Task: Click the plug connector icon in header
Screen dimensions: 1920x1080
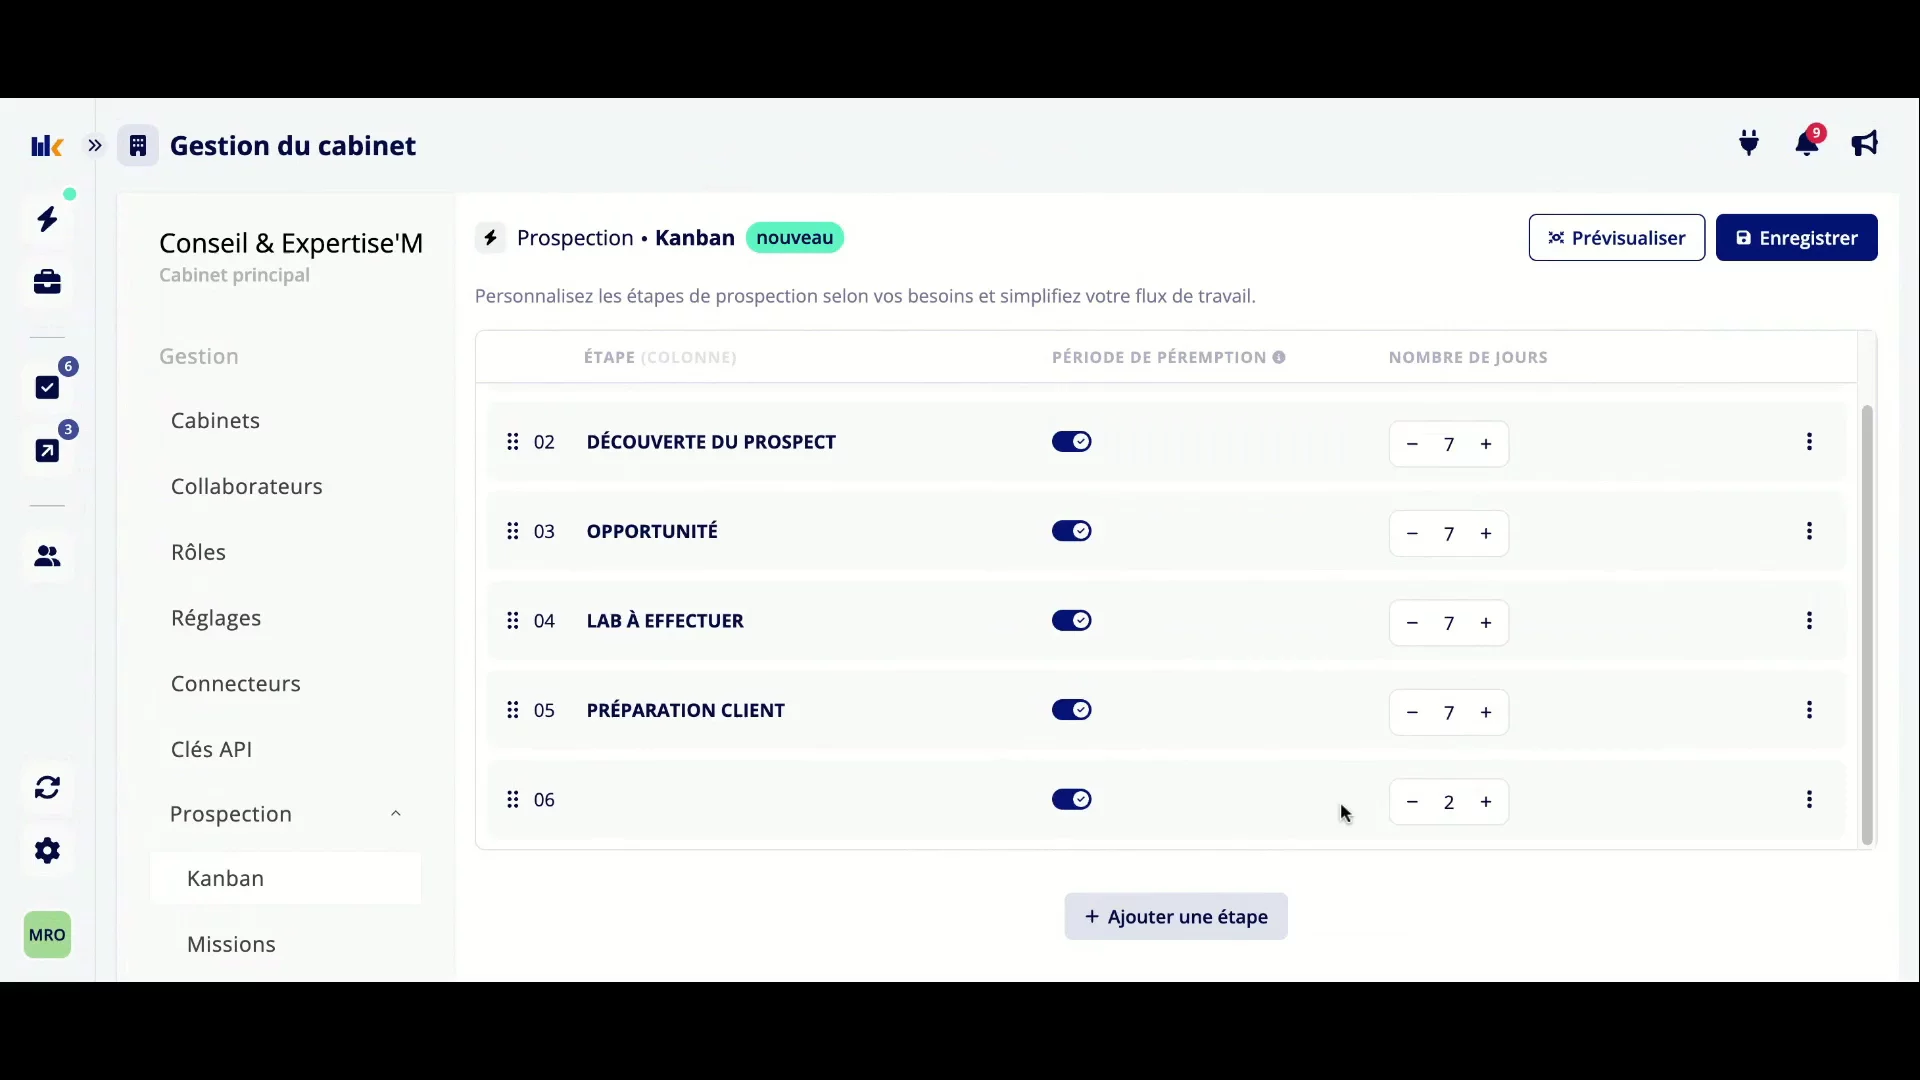Action: click(x=1749, y=144)
